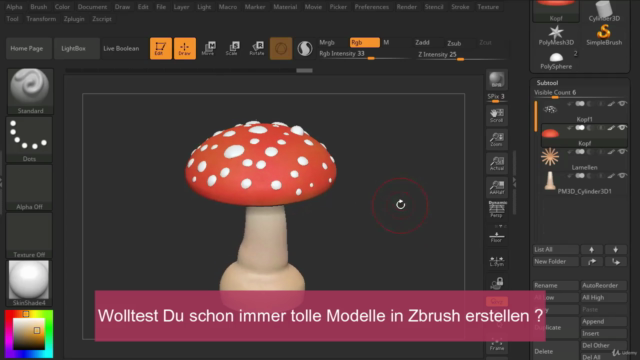
Task: Toggle the lock icon below L.Sym
Action: [497, 283]
